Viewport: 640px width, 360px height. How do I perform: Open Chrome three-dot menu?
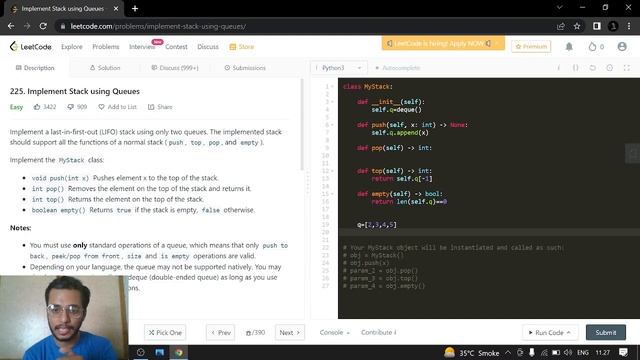[x=629, y=26]
